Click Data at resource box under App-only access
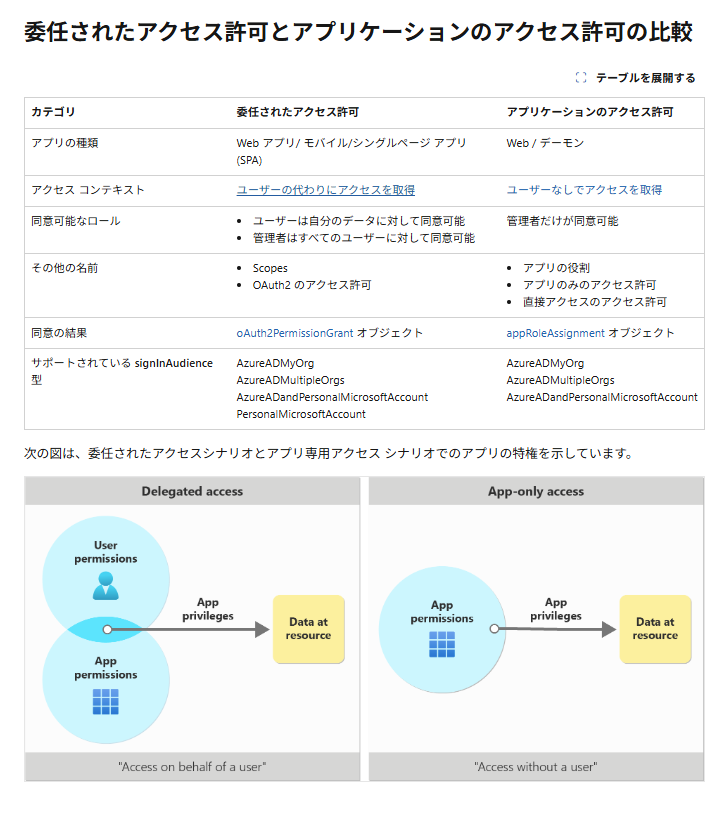 [655, 629]
